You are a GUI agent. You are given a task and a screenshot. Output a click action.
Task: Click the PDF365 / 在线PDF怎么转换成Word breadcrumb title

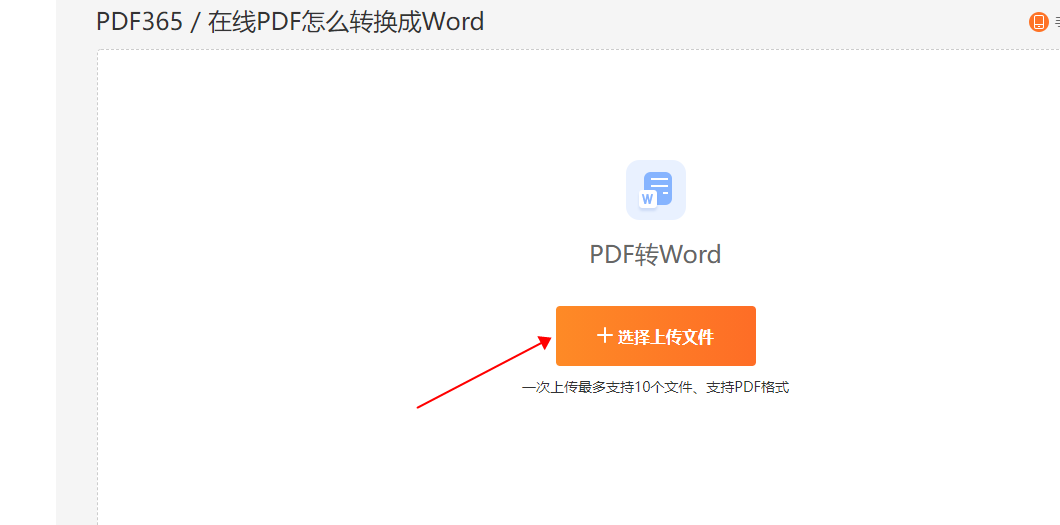click(x=290, y=22)
